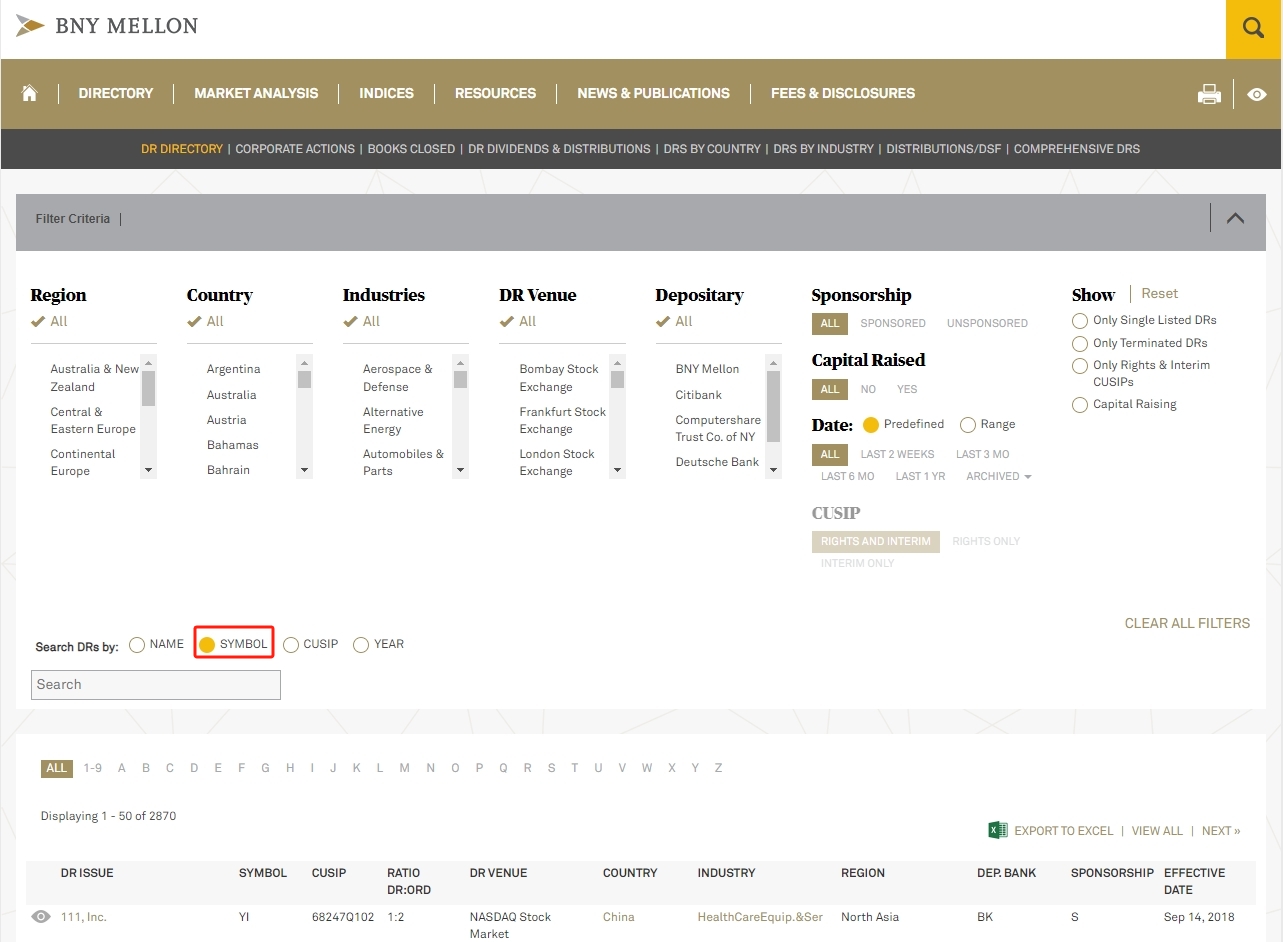Image resolution: width=1283 pixels, height=942 pixels.
Task: Go to home via house icon
Action: (30, 93)
